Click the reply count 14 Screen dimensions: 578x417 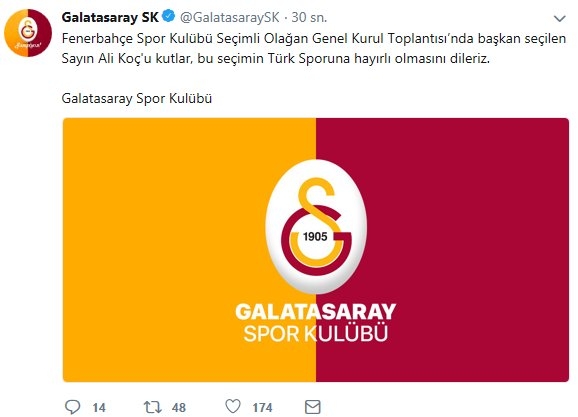coord(99,407)
